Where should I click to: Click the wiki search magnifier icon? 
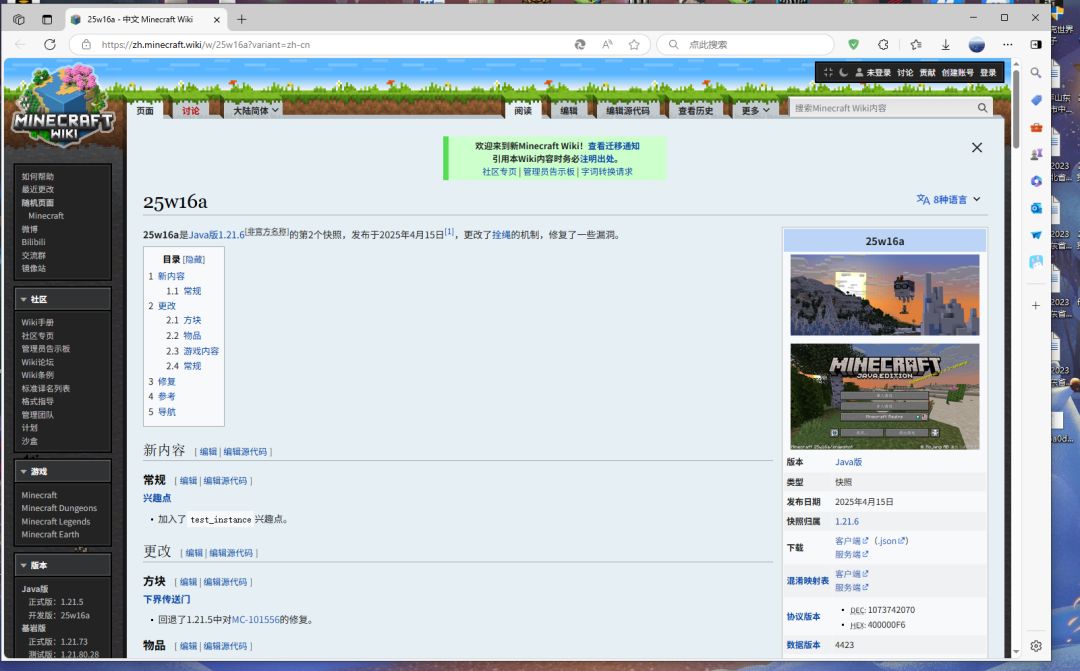[982, 108]
